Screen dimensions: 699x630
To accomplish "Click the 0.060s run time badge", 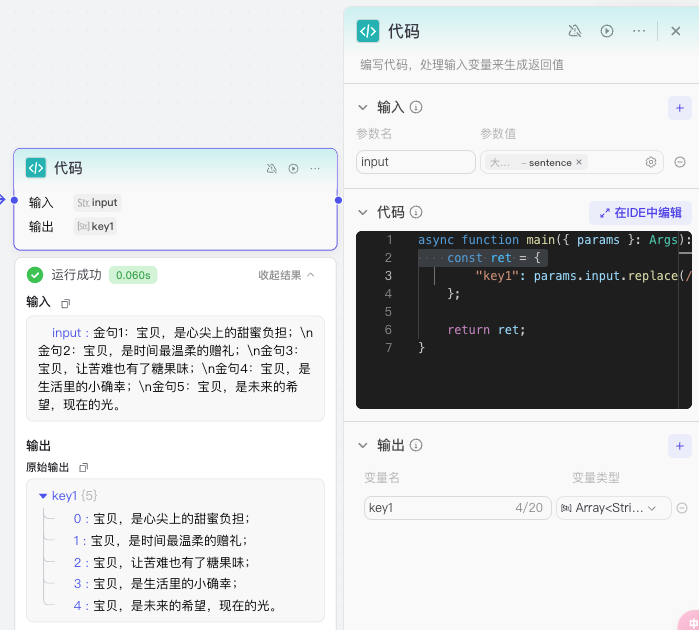I will tap(133, 275).
